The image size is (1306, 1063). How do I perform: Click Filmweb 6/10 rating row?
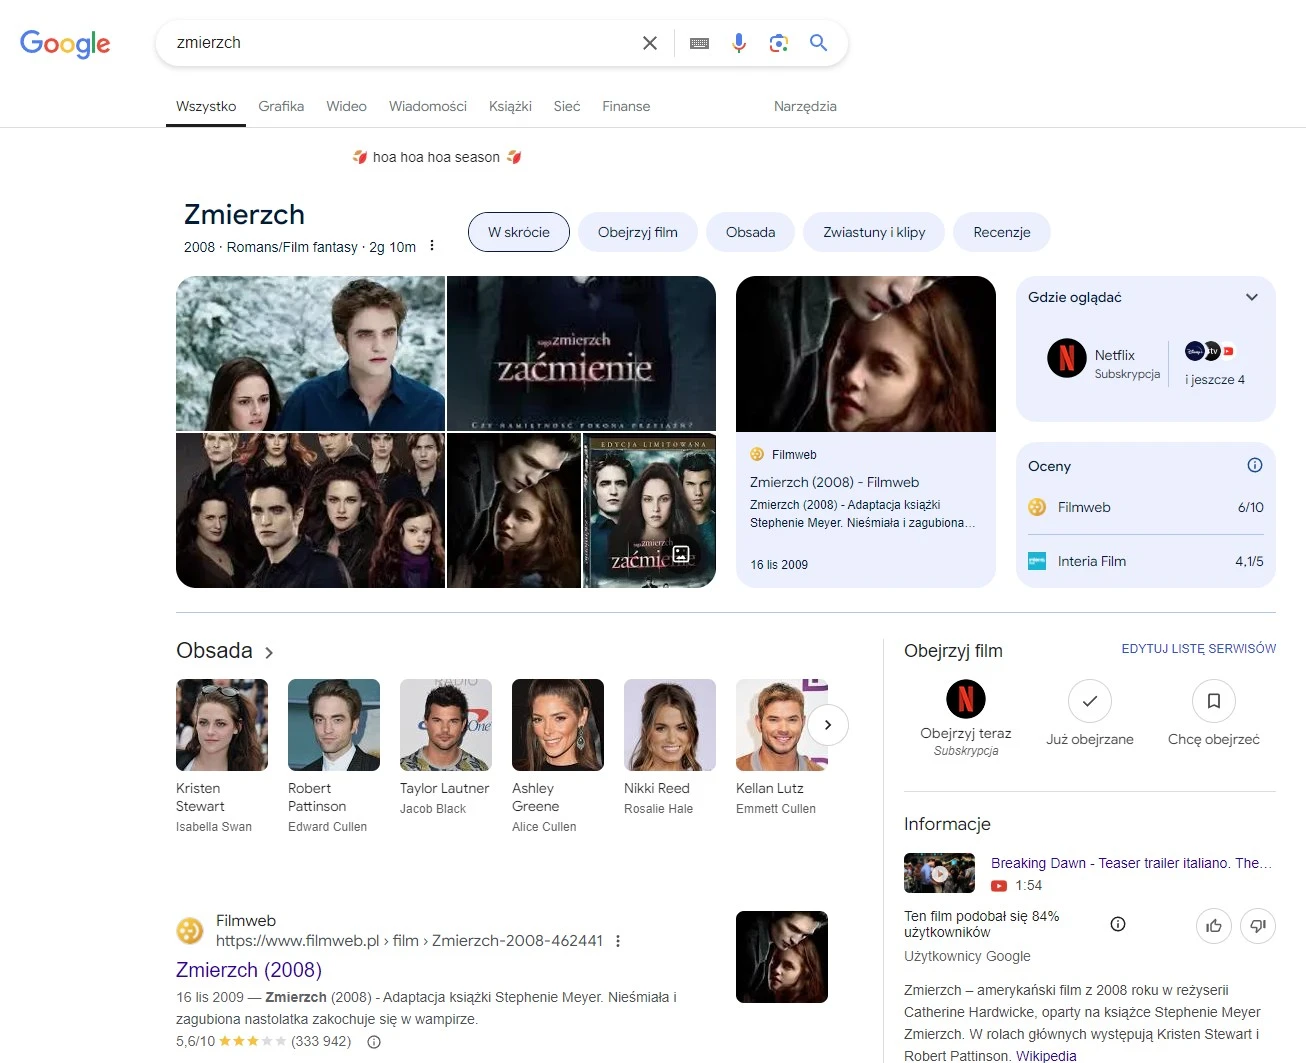1146,507
